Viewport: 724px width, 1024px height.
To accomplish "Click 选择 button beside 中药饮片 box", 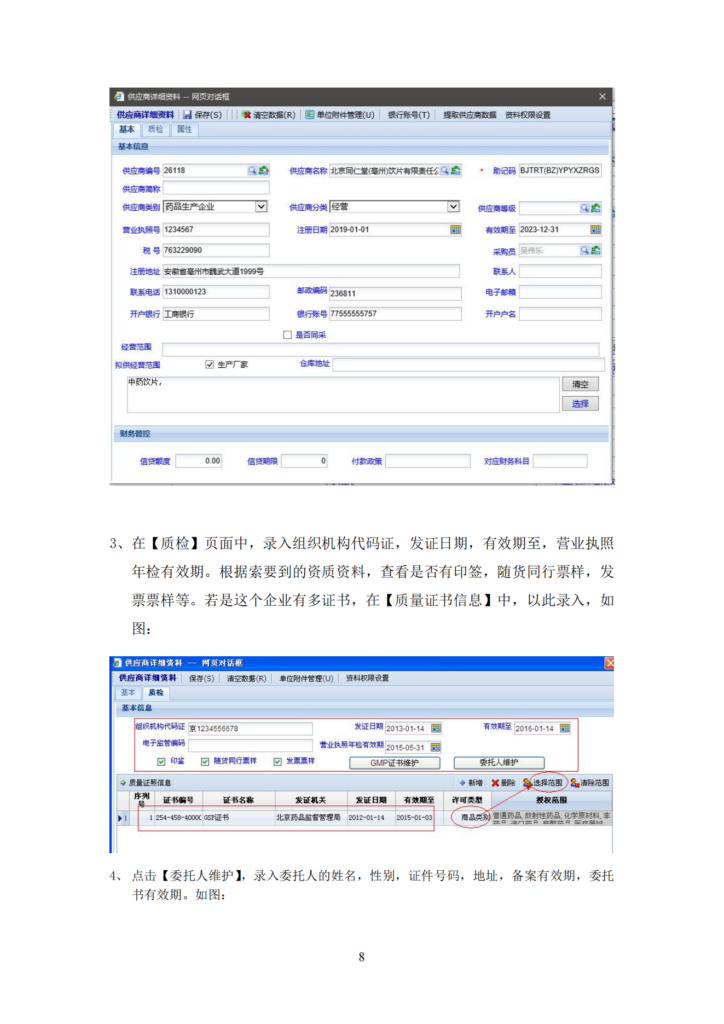I will click(580, 404).
